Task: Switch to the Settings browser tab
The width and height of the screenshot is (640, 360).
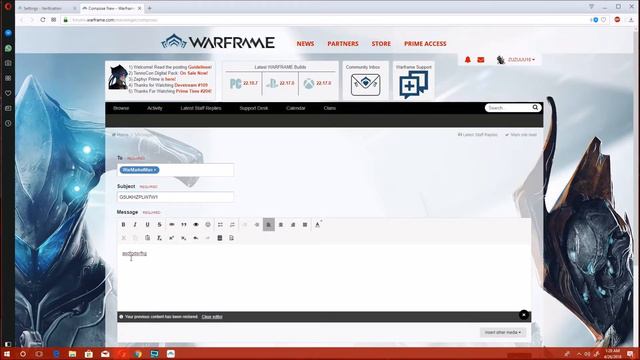Action: point(47,8)
